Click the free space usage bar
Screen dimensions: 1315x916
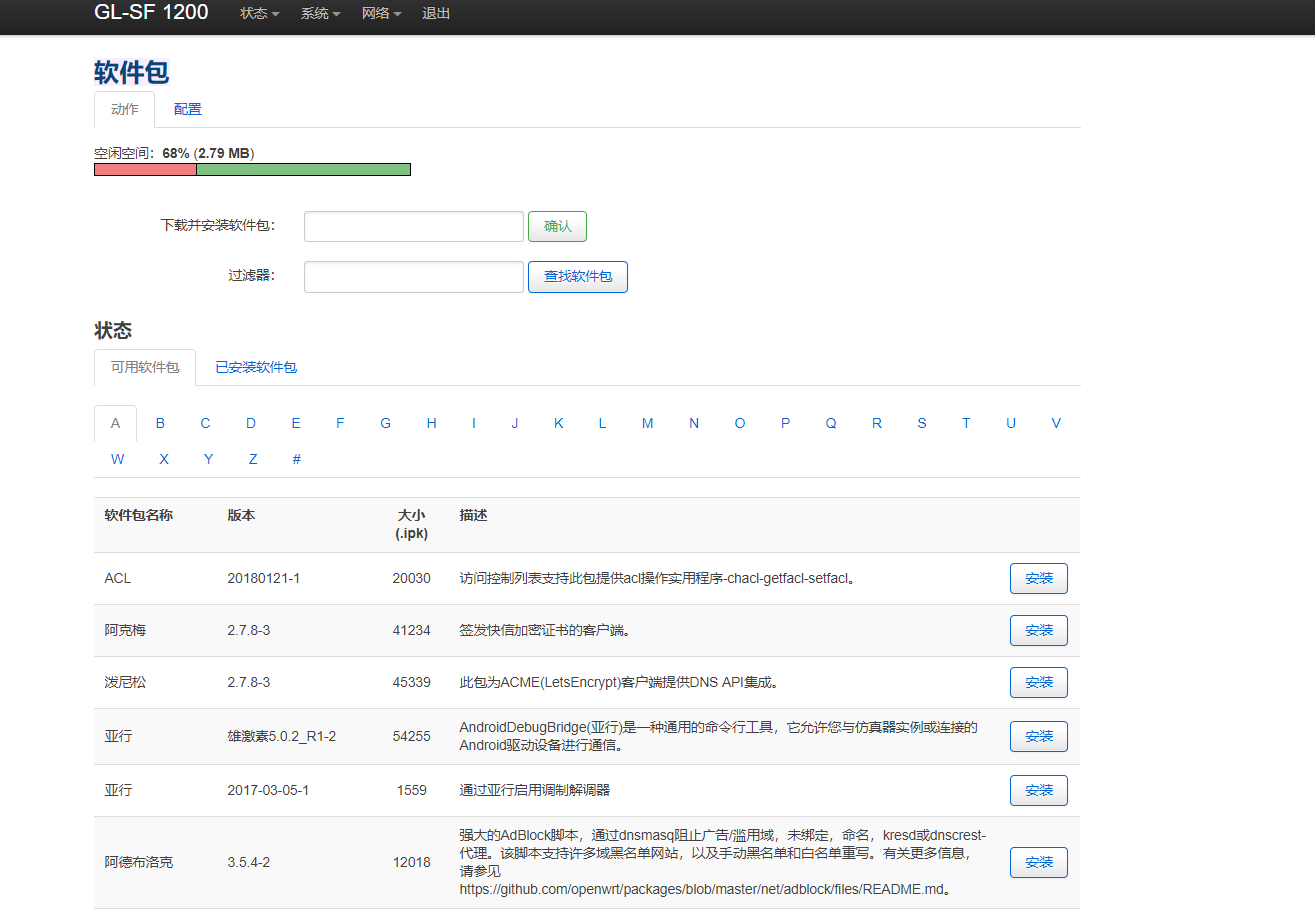pos(252,170)
